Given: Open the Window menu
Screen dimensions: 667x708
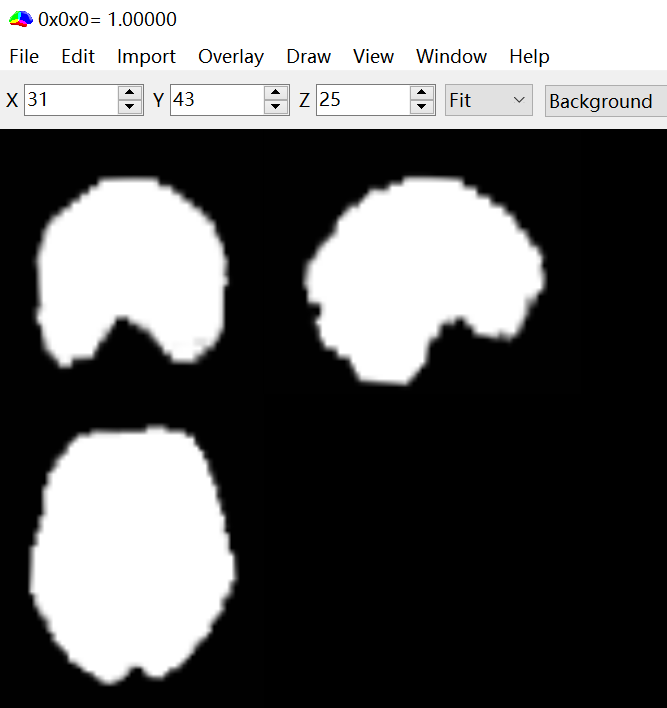Looking at the screenshot, I should pyautogui.click(x=451, y=56).
